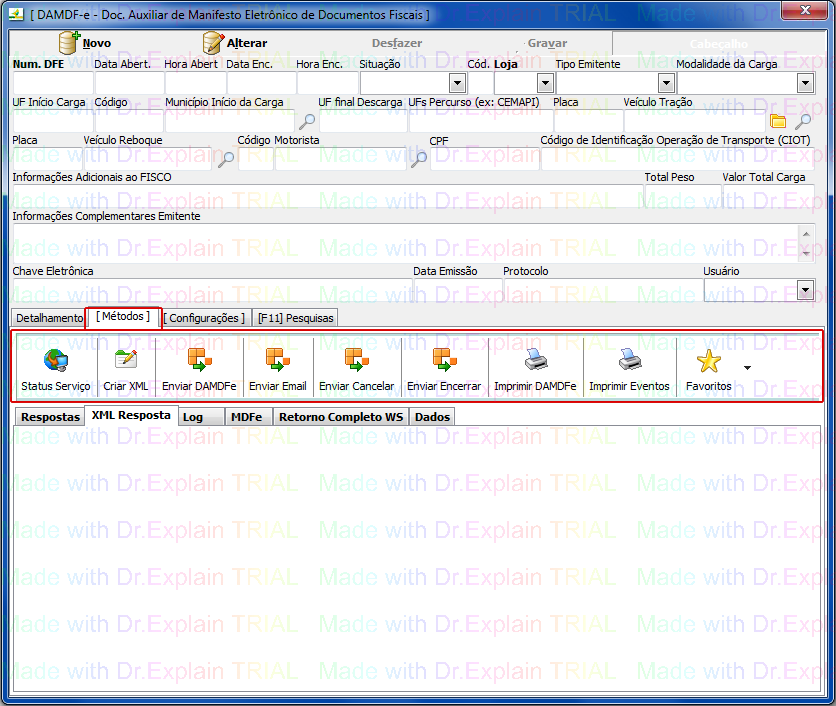
Task: Open the Dados tab
Action: [432, 417]
